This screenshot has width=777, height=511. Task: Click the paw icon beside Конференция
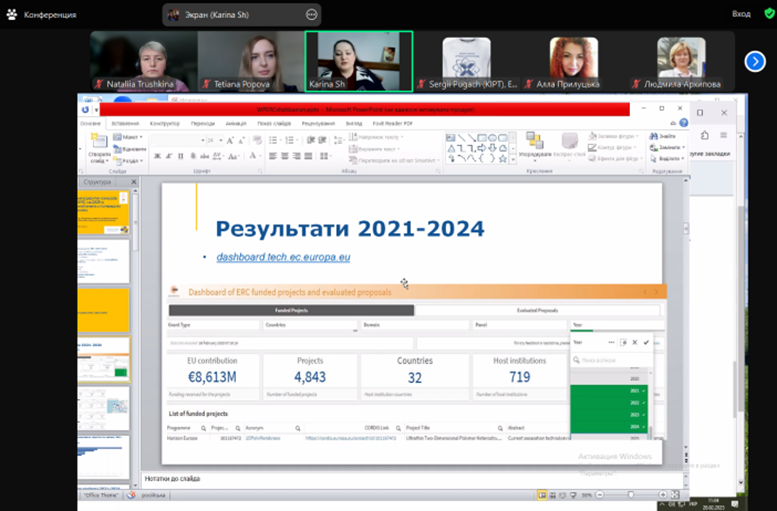click(x=11, y=14)
